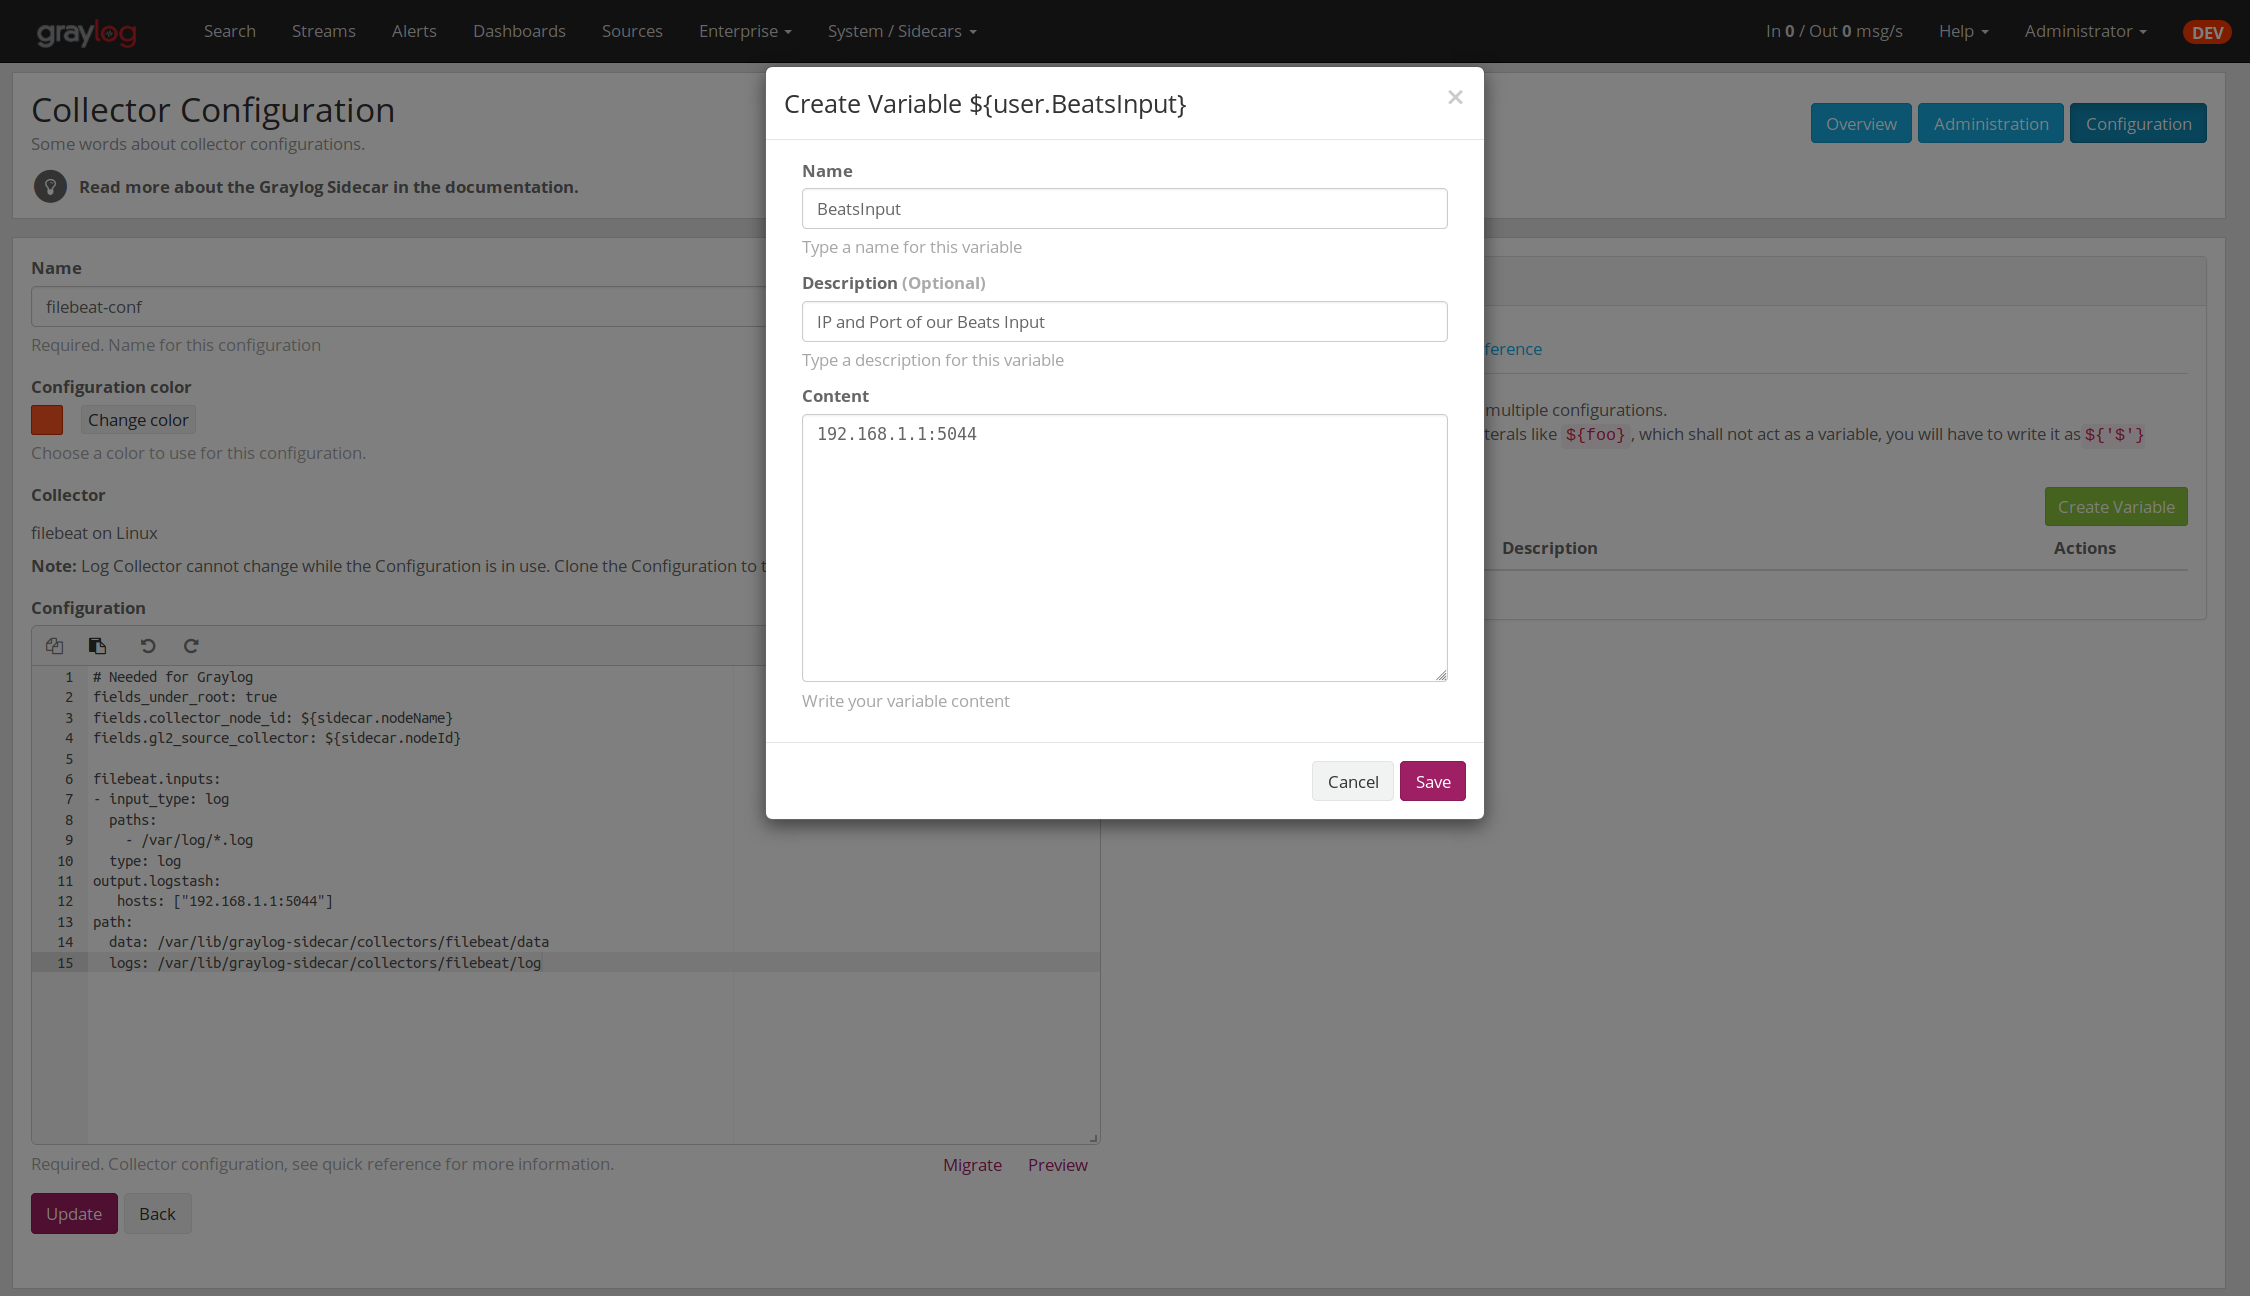Open the Help dropdown menu
Image resolution: width=2250 pixels, height=1296 pixels.
1963,32
